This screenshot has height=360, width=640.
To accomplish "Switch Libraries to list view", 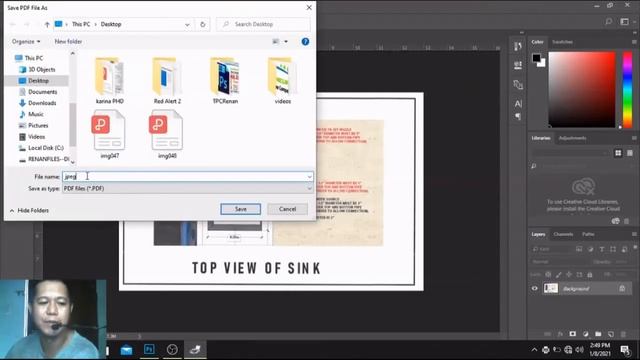I will click(630, 153).
